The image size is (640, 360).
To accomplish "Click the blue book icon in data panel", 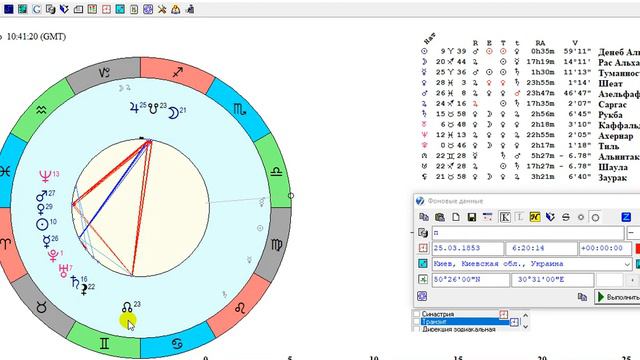I will coord(550,217).
